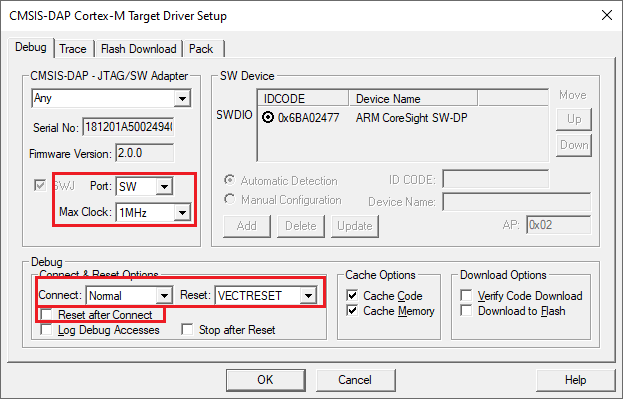Click the Update button
The image size is (623, 399).
[355, 226]
